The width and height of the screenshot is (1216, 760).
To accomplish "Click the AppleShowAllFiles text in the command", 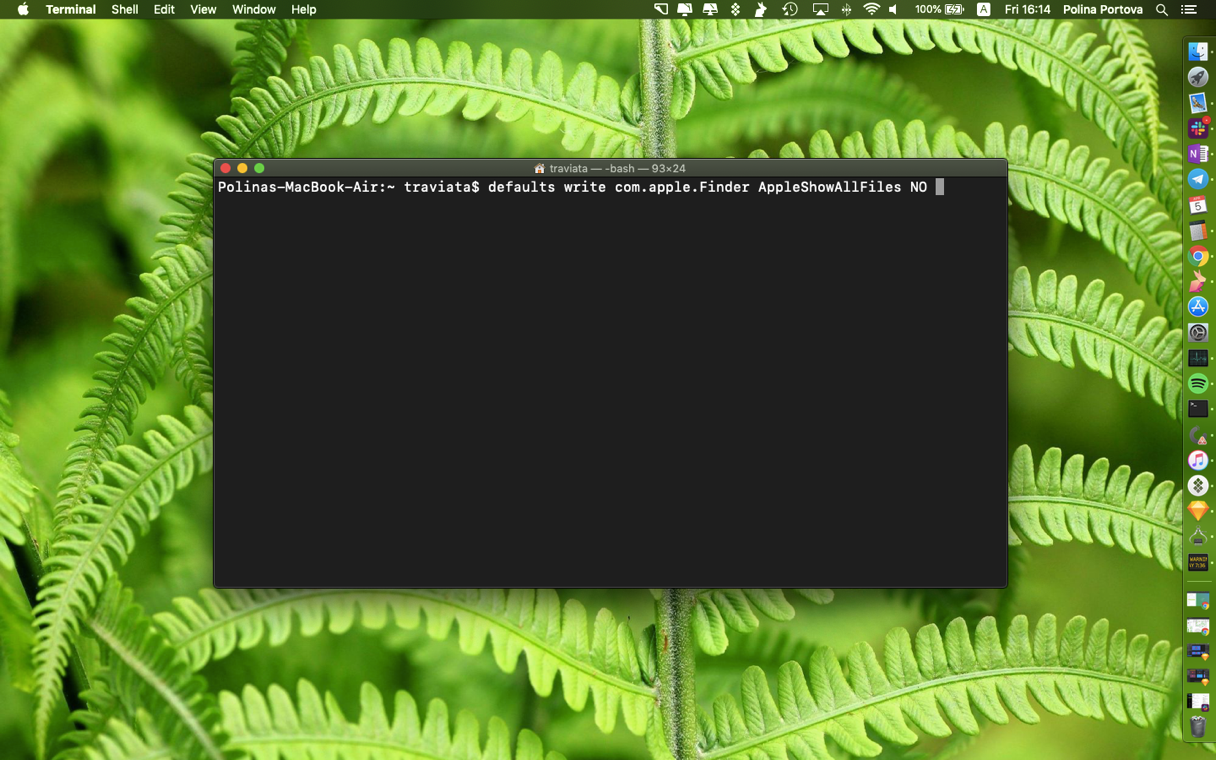I will pyautogui.click(x=830, y=187).
